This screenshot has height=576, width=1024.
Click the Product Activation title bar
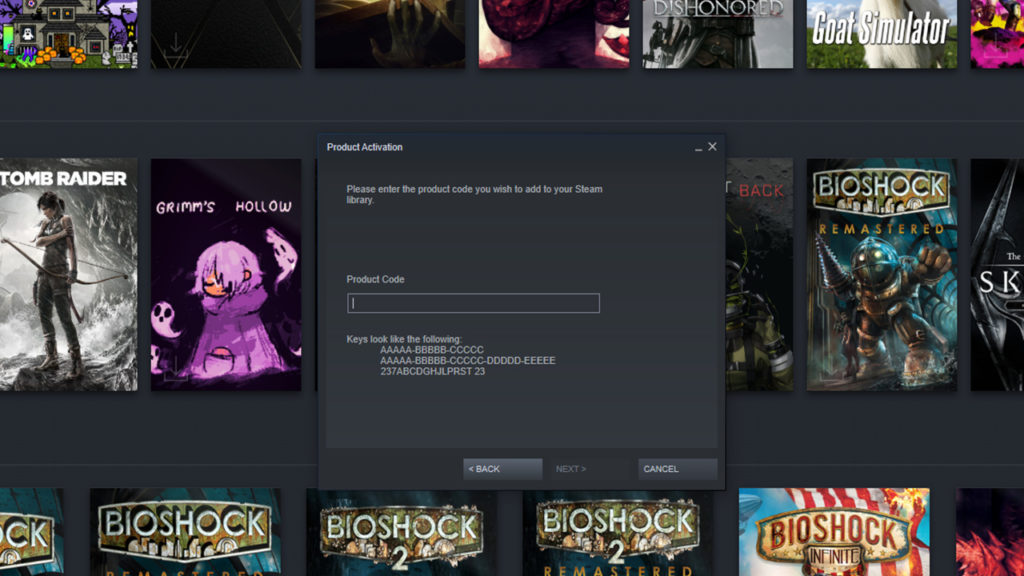pyautogui.click(x=500, y=147)
